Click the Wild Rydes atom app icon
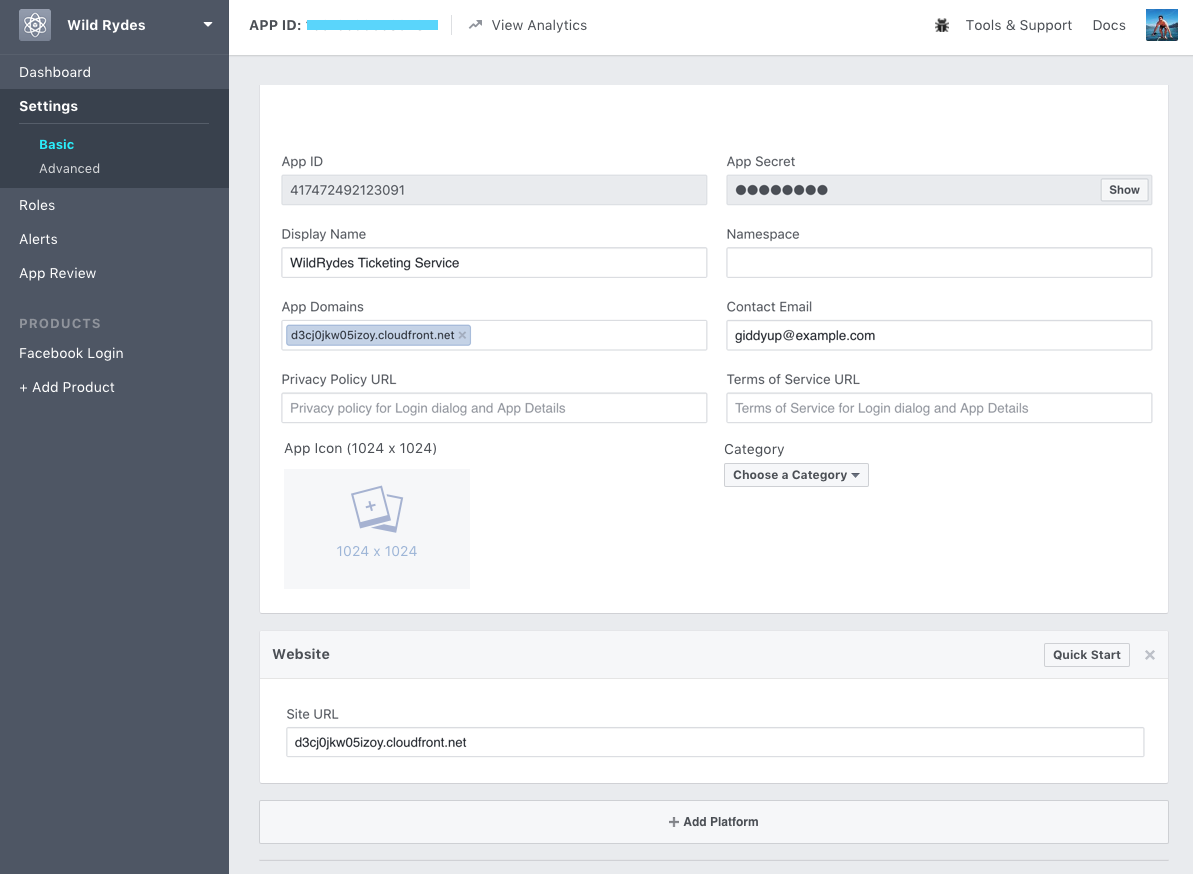 (35, 25)
